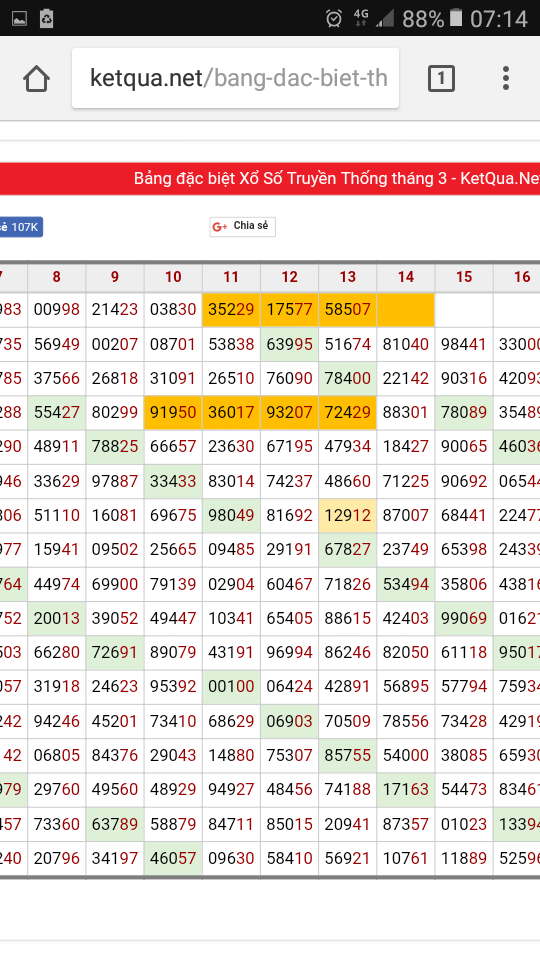Screen dimensions: 540x960
Task: Click the orange cell 91950
Action: [x=173, y=413]
